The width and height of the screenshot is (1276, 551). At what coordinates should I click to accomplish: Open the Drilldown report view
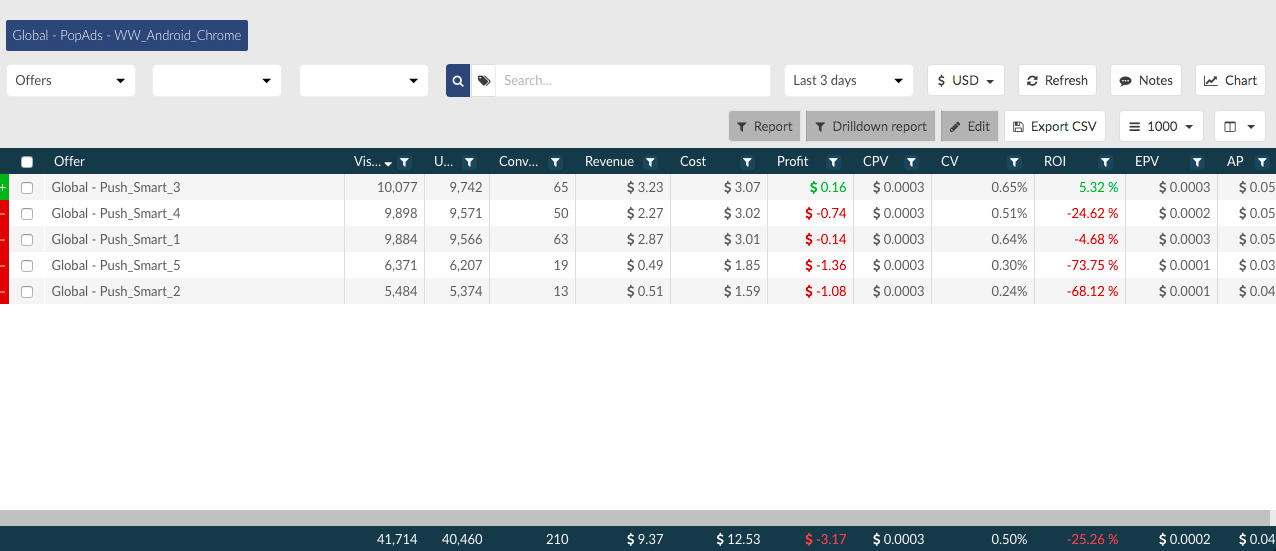pyautogui.click(x=870, y=126)
